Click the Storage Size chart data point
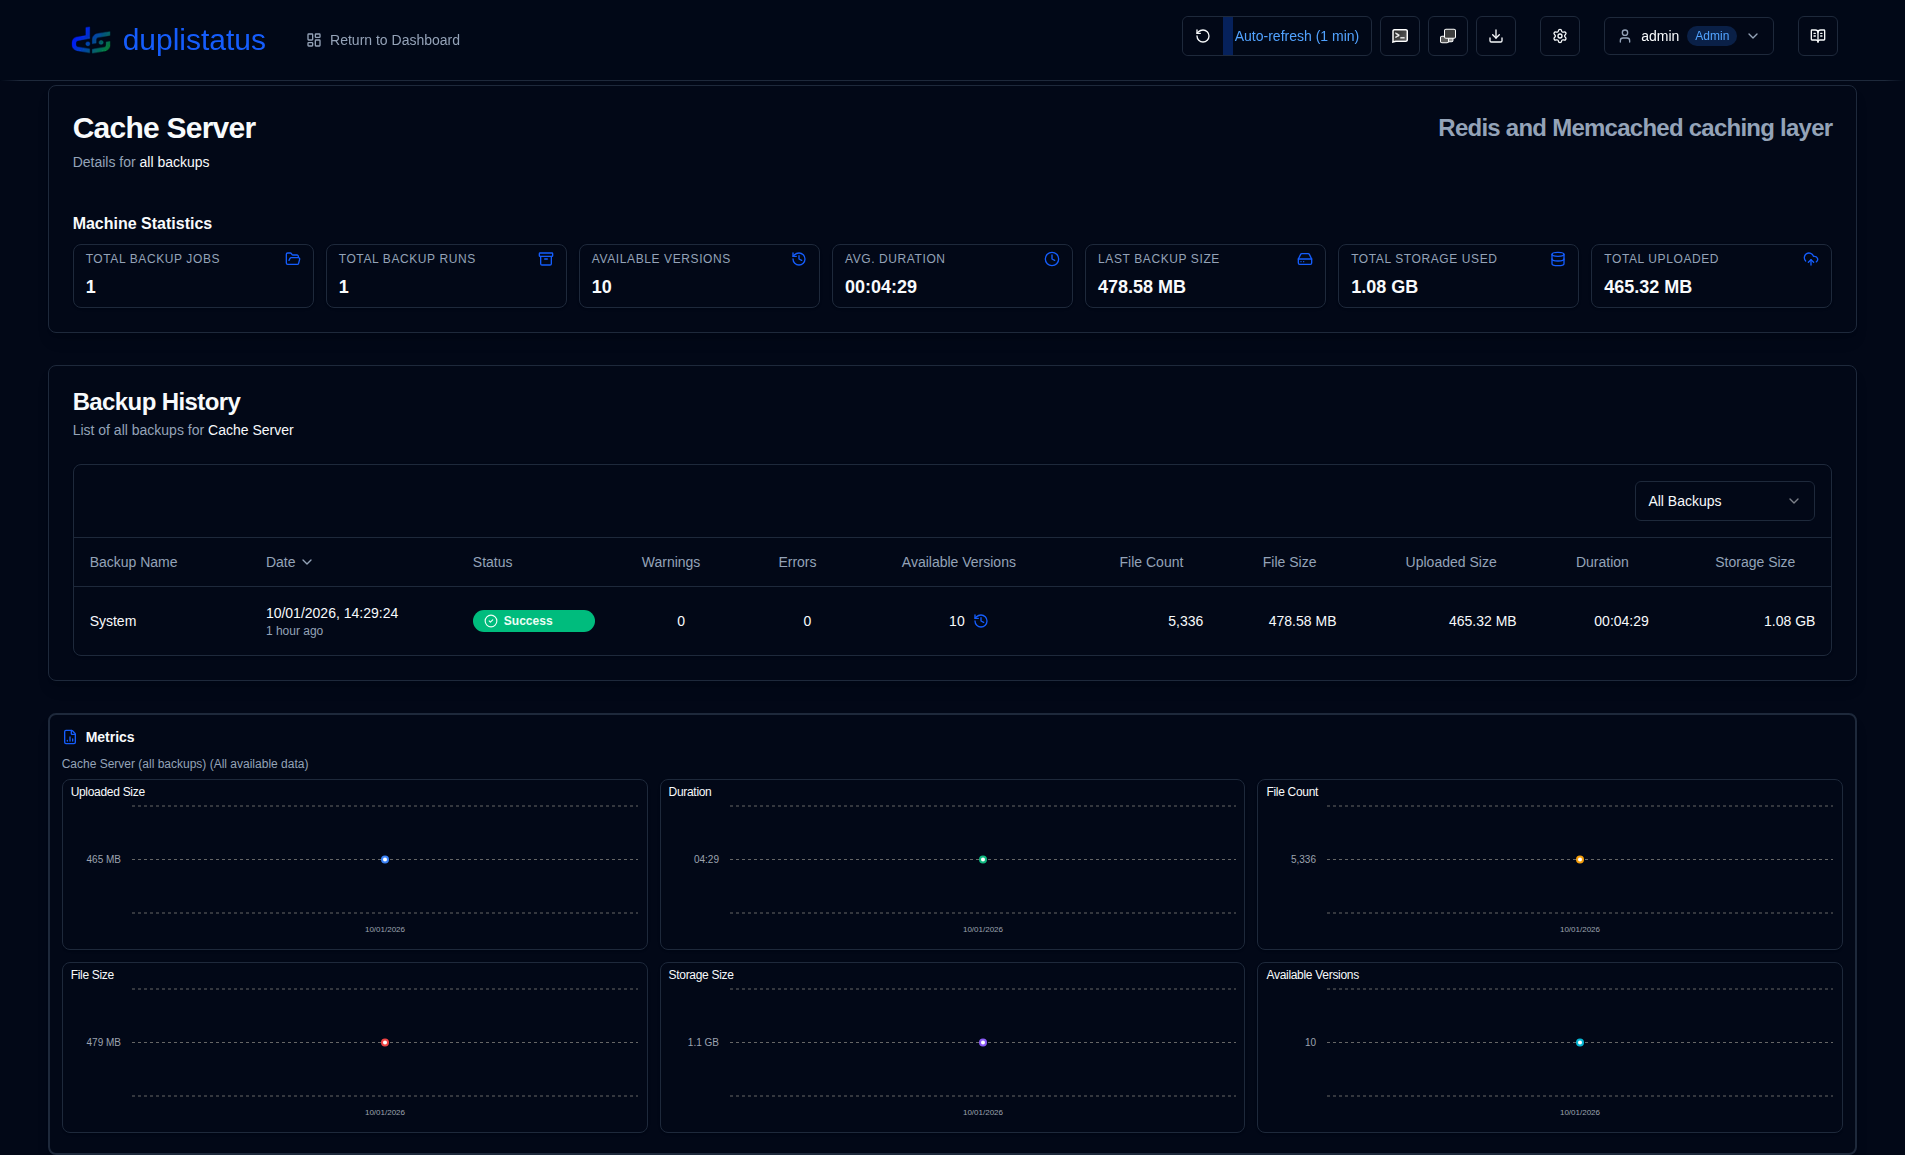Screen dimensions: 1905x1155 click(983, 1043)
